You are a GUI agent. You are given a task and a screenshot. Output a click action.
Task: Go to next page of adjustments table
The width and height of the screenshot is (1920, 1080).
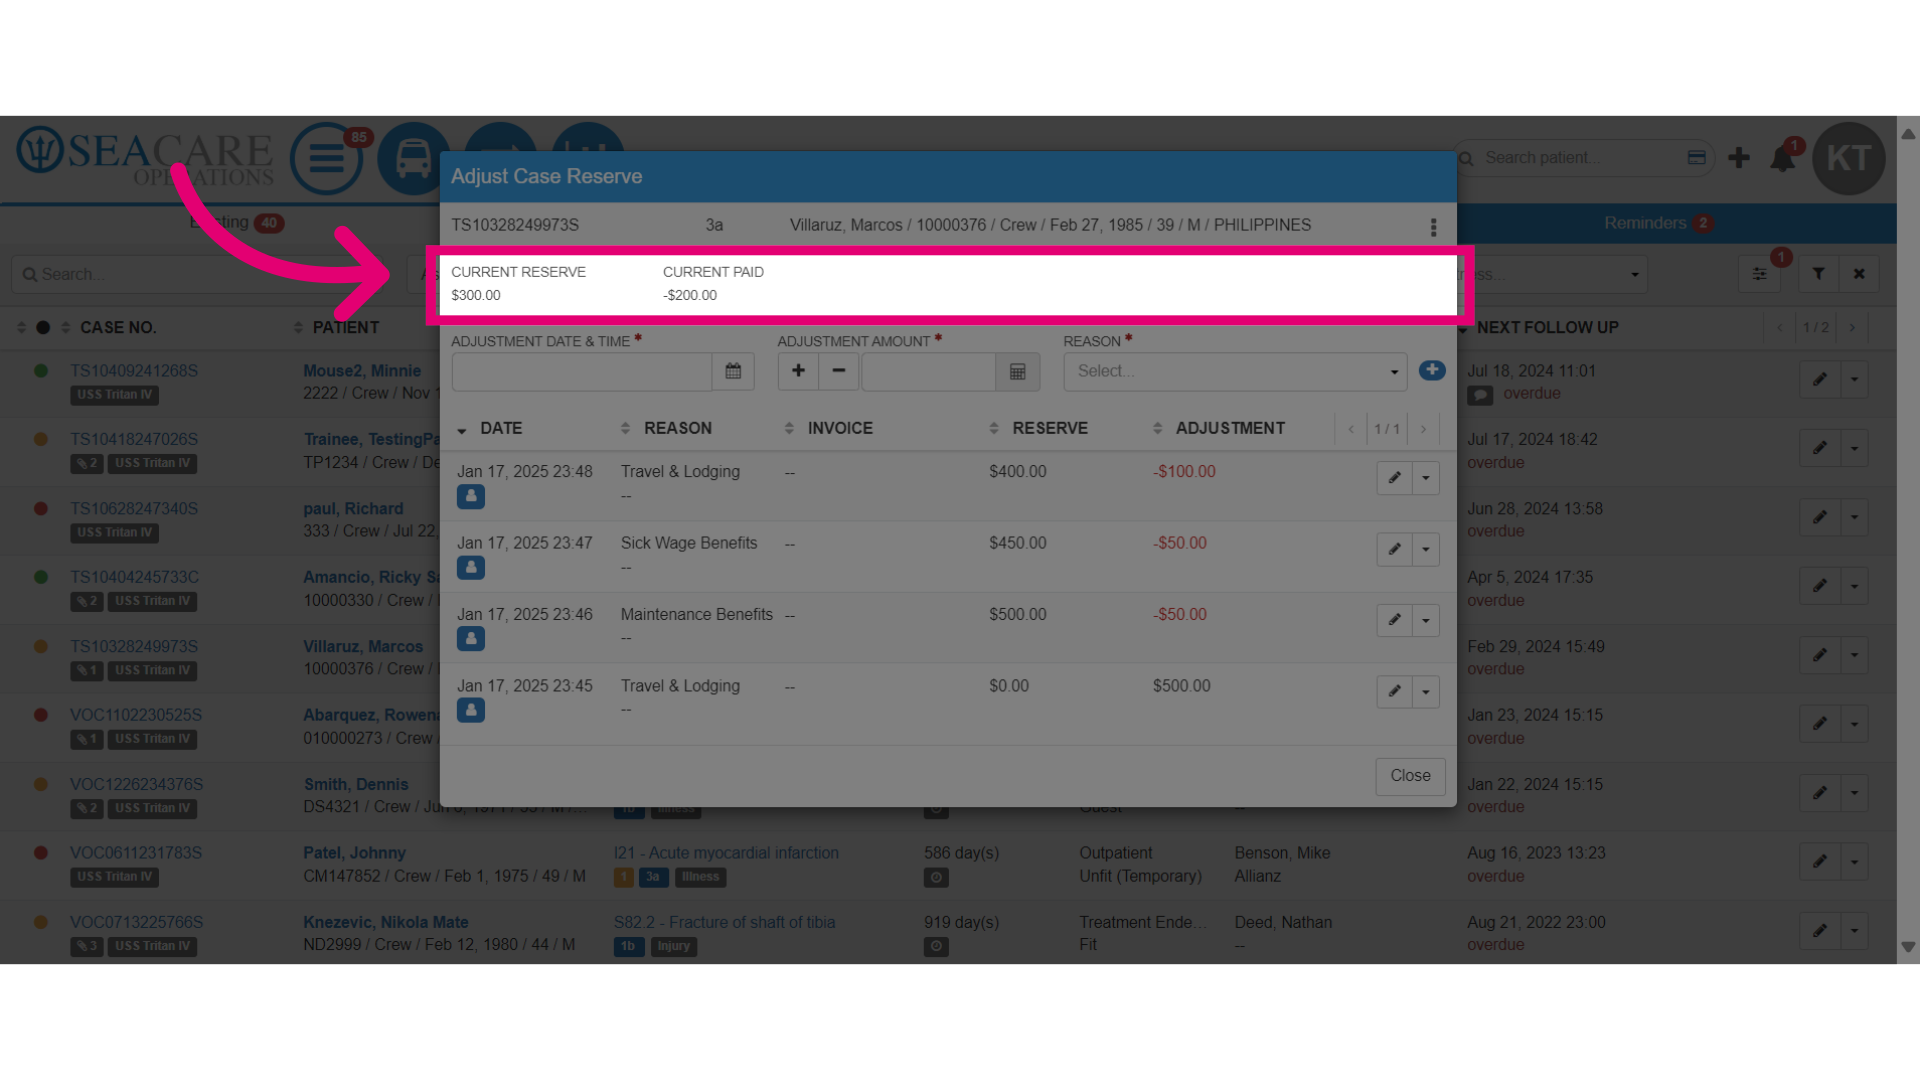tap(1423, 429)
